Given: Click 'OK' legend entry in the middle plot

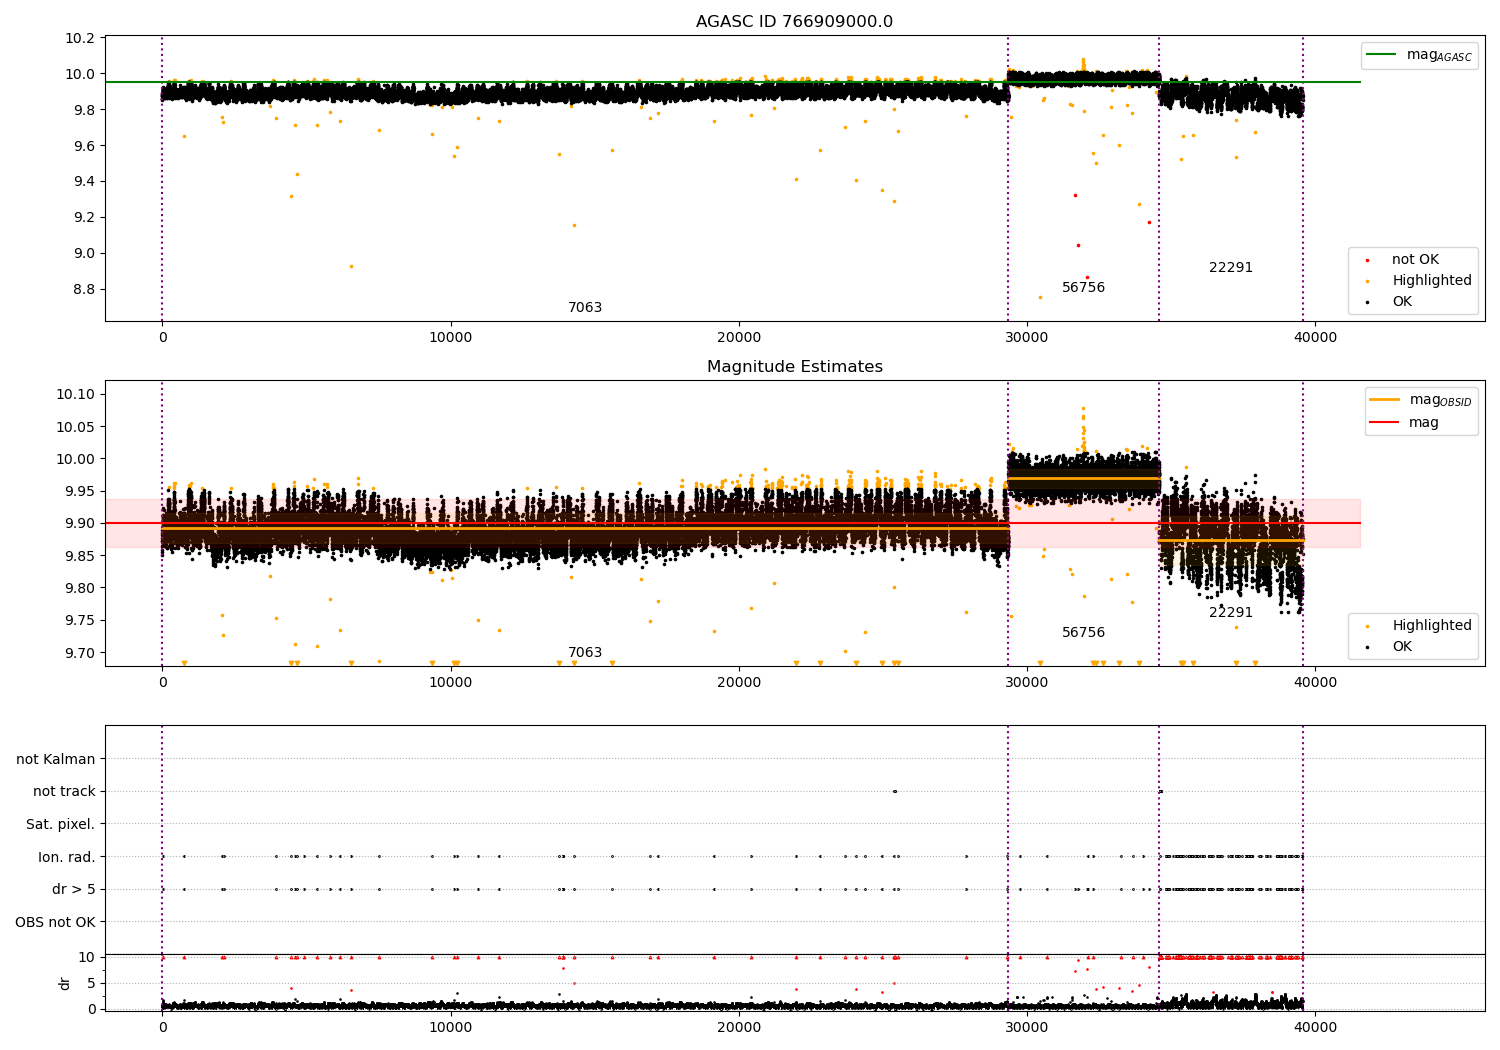Looking at the screenshot, I should coord(1385,647).
